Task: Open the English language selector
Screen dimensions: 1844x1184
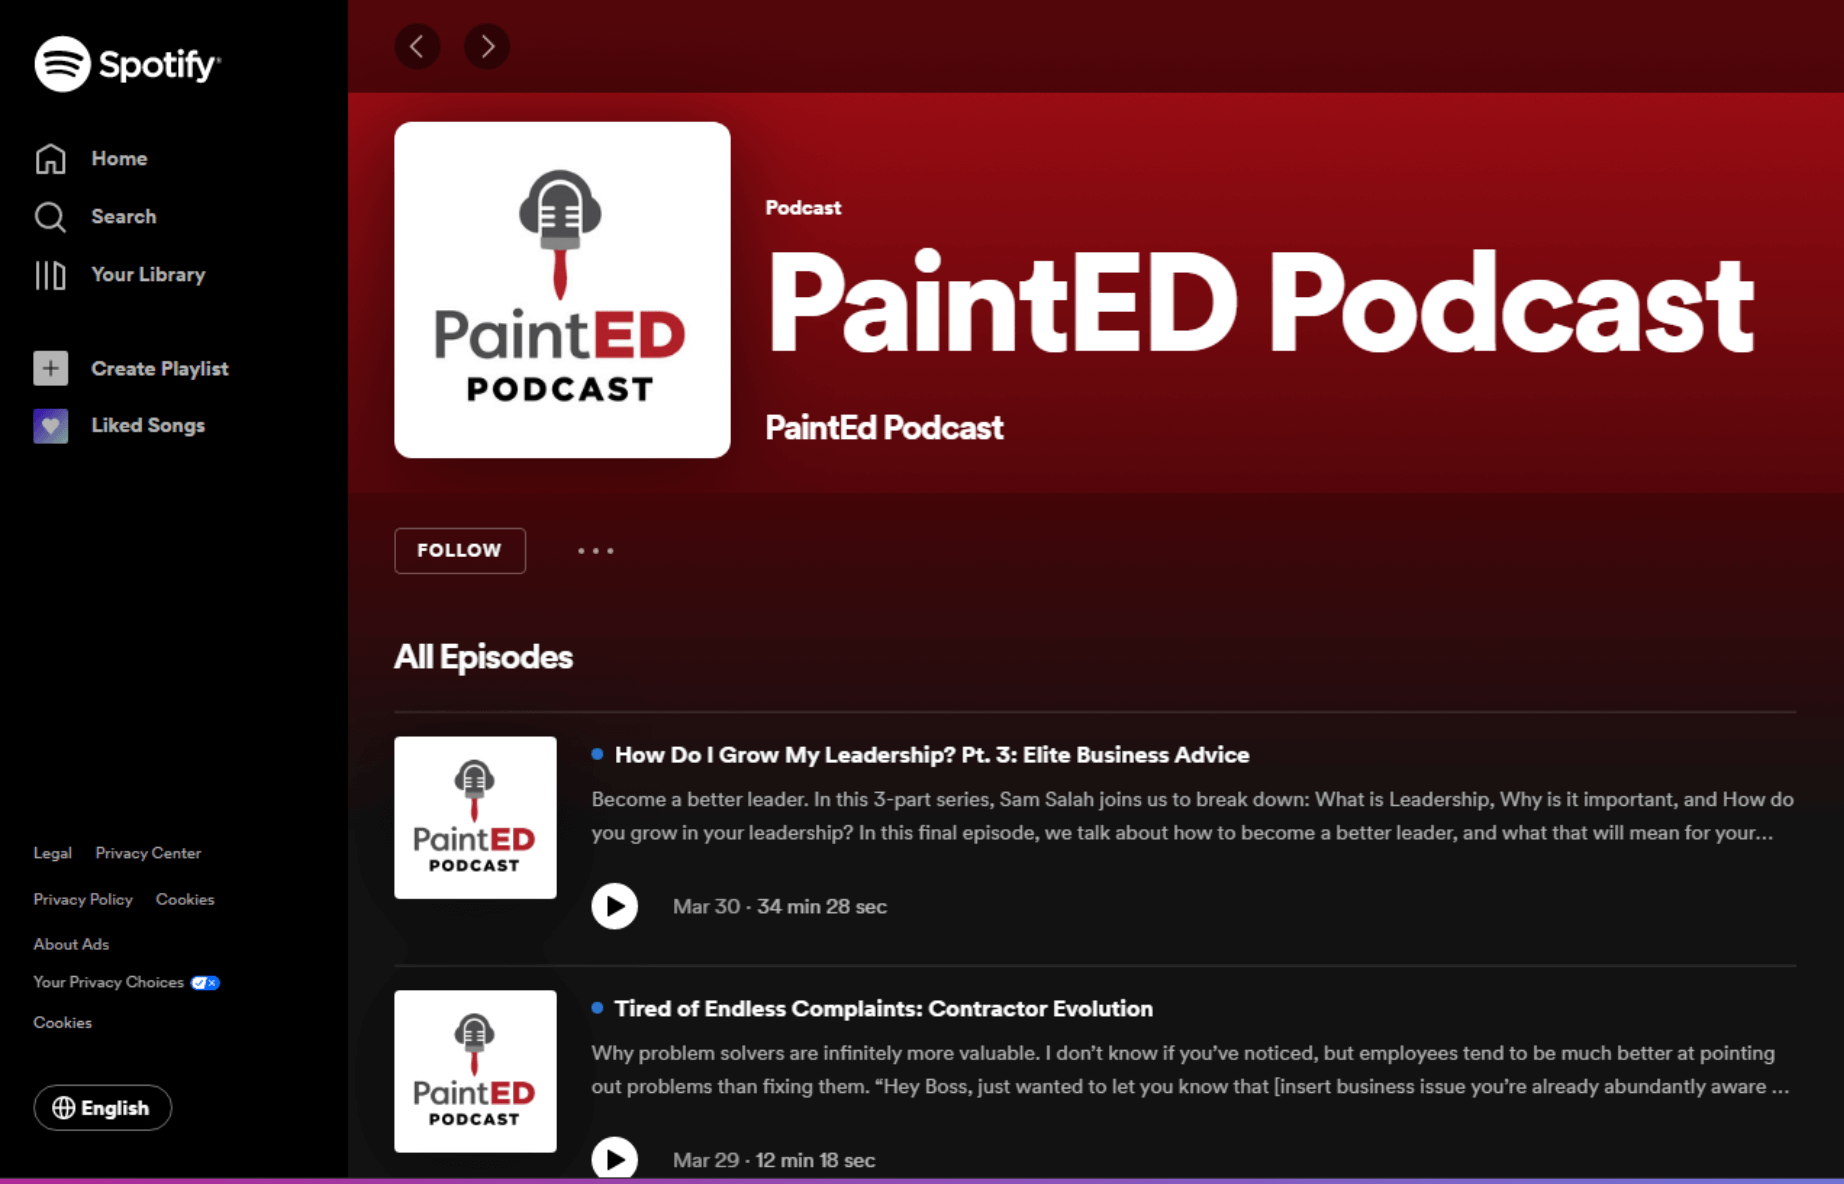Action: tap(103, 1108)
